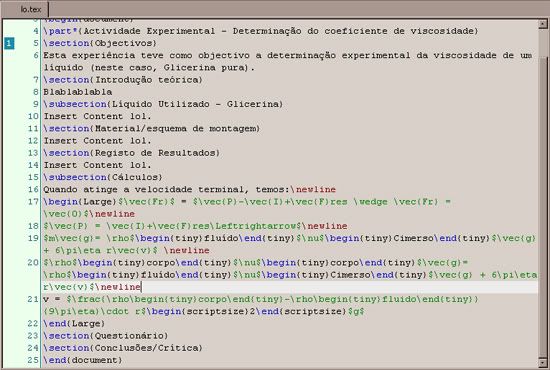Viewport: 550px width, 370px height.
Task: Click Registo de Resultados section title
Action: point(155,153)
